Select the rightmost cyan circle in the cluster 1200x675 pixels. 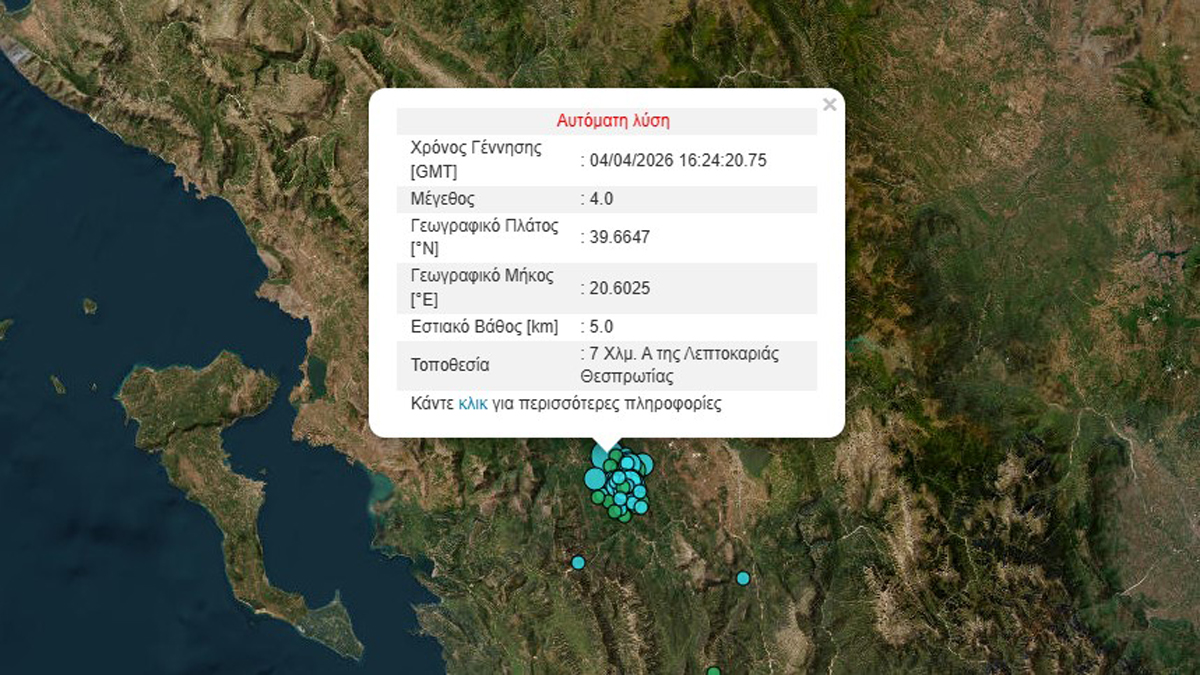tap(647, 463)
